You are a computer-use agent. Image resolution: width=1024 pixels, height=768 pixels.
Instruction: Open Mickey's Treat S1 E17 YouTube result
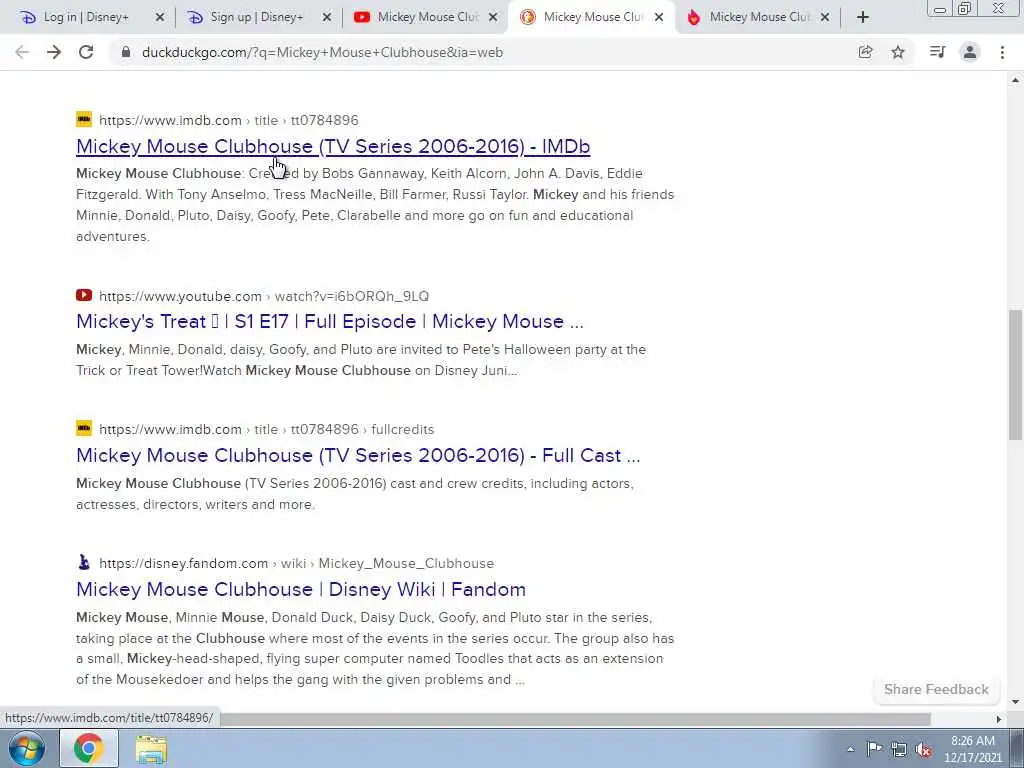pos(330,322)
